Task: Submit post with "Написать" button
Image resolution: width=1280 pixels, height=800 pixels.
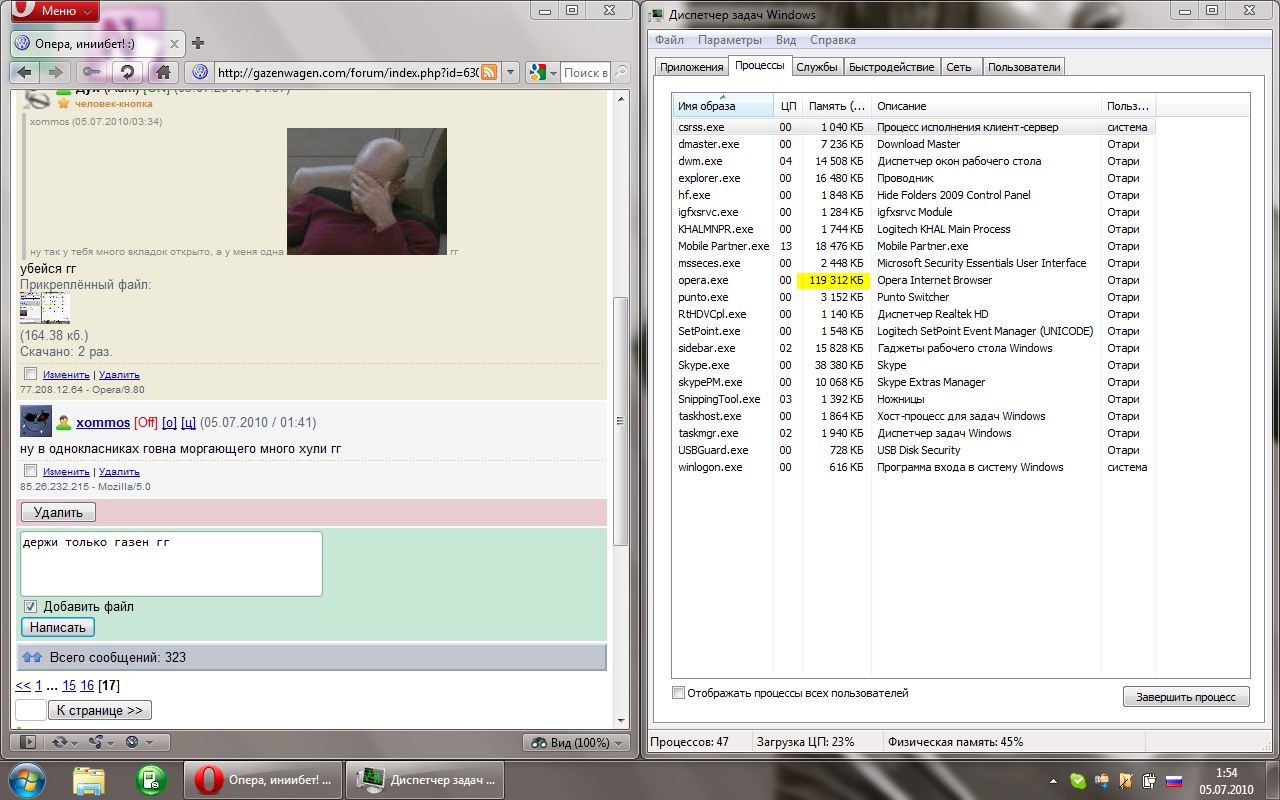Action: pyautogui.click(x=58, y=627)
